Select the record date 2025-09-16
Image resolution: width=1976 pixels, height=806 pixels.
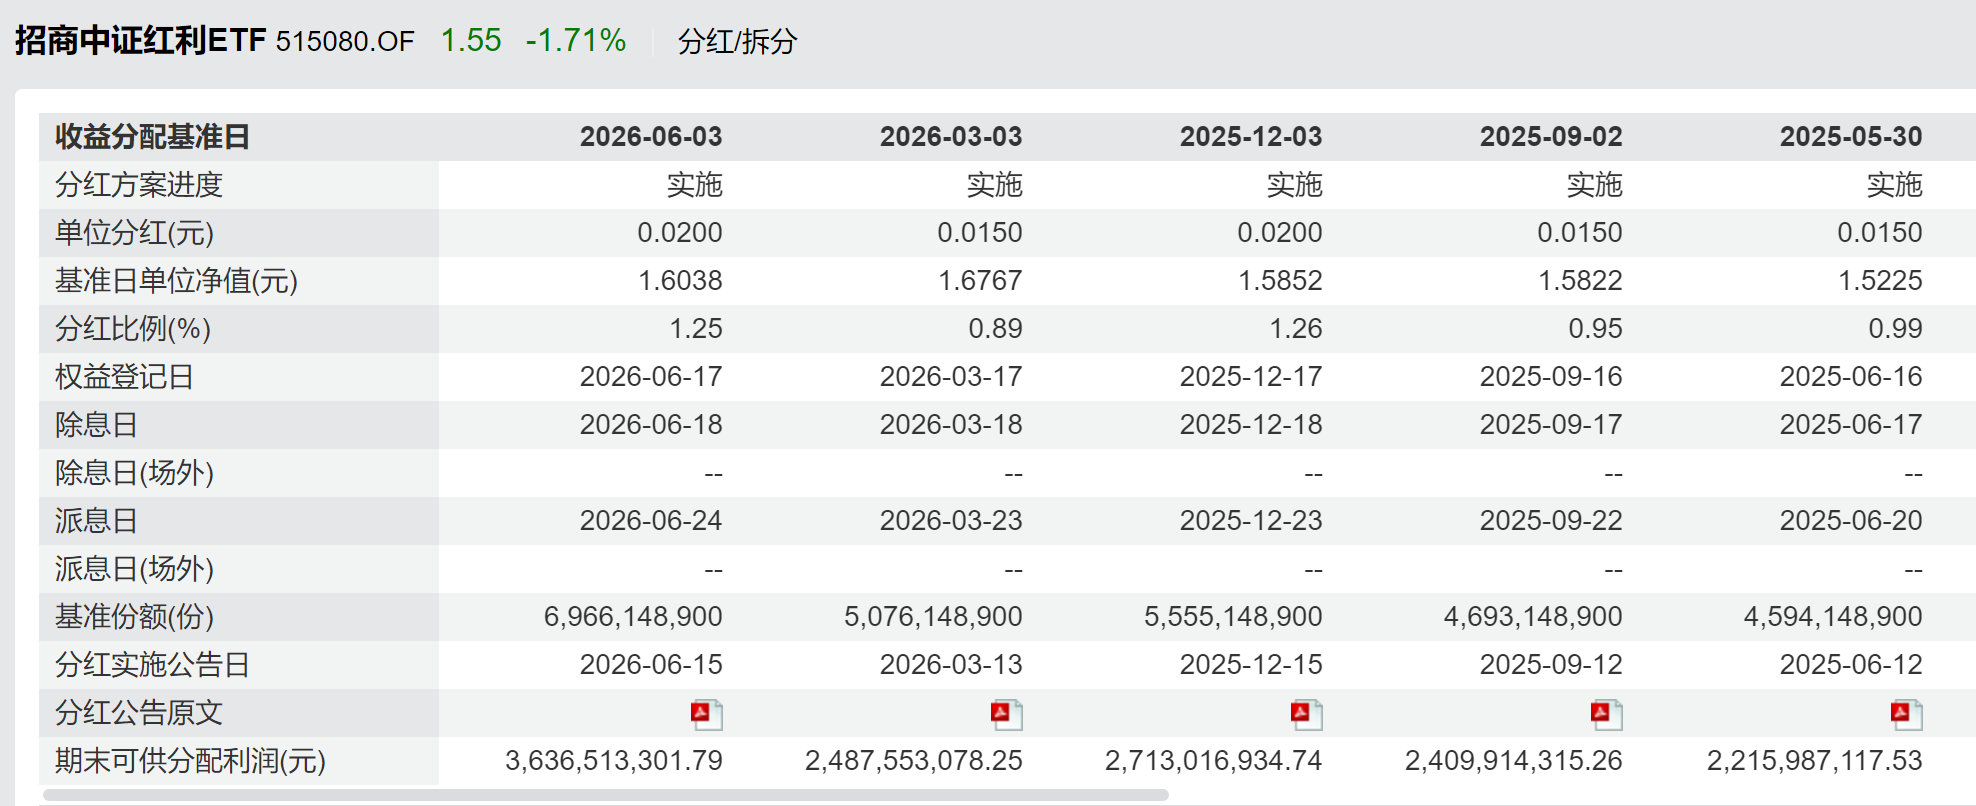tap(1551, 377)
